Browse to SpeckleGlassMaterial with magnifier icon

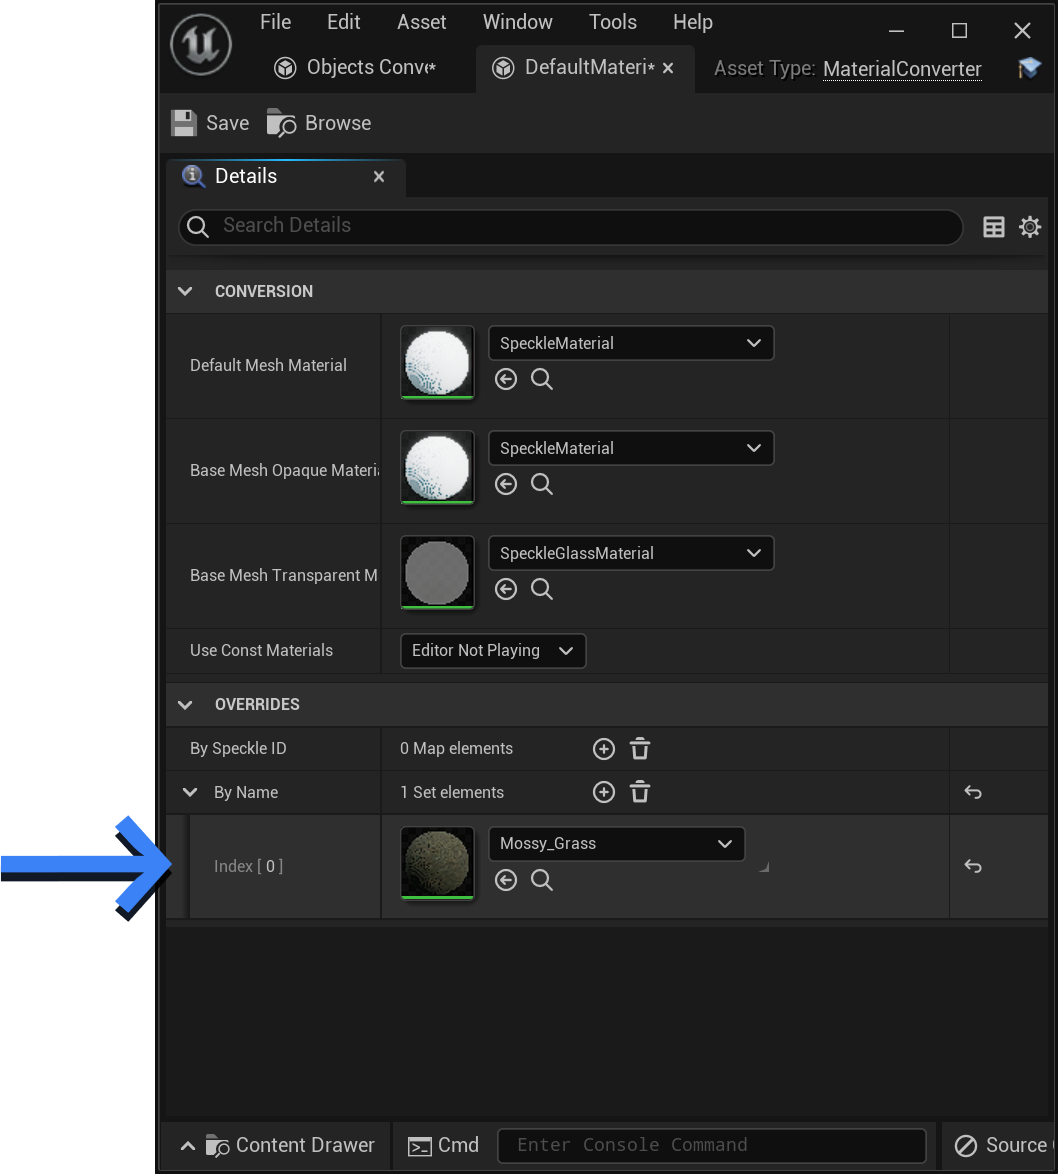tap(541, 589)
